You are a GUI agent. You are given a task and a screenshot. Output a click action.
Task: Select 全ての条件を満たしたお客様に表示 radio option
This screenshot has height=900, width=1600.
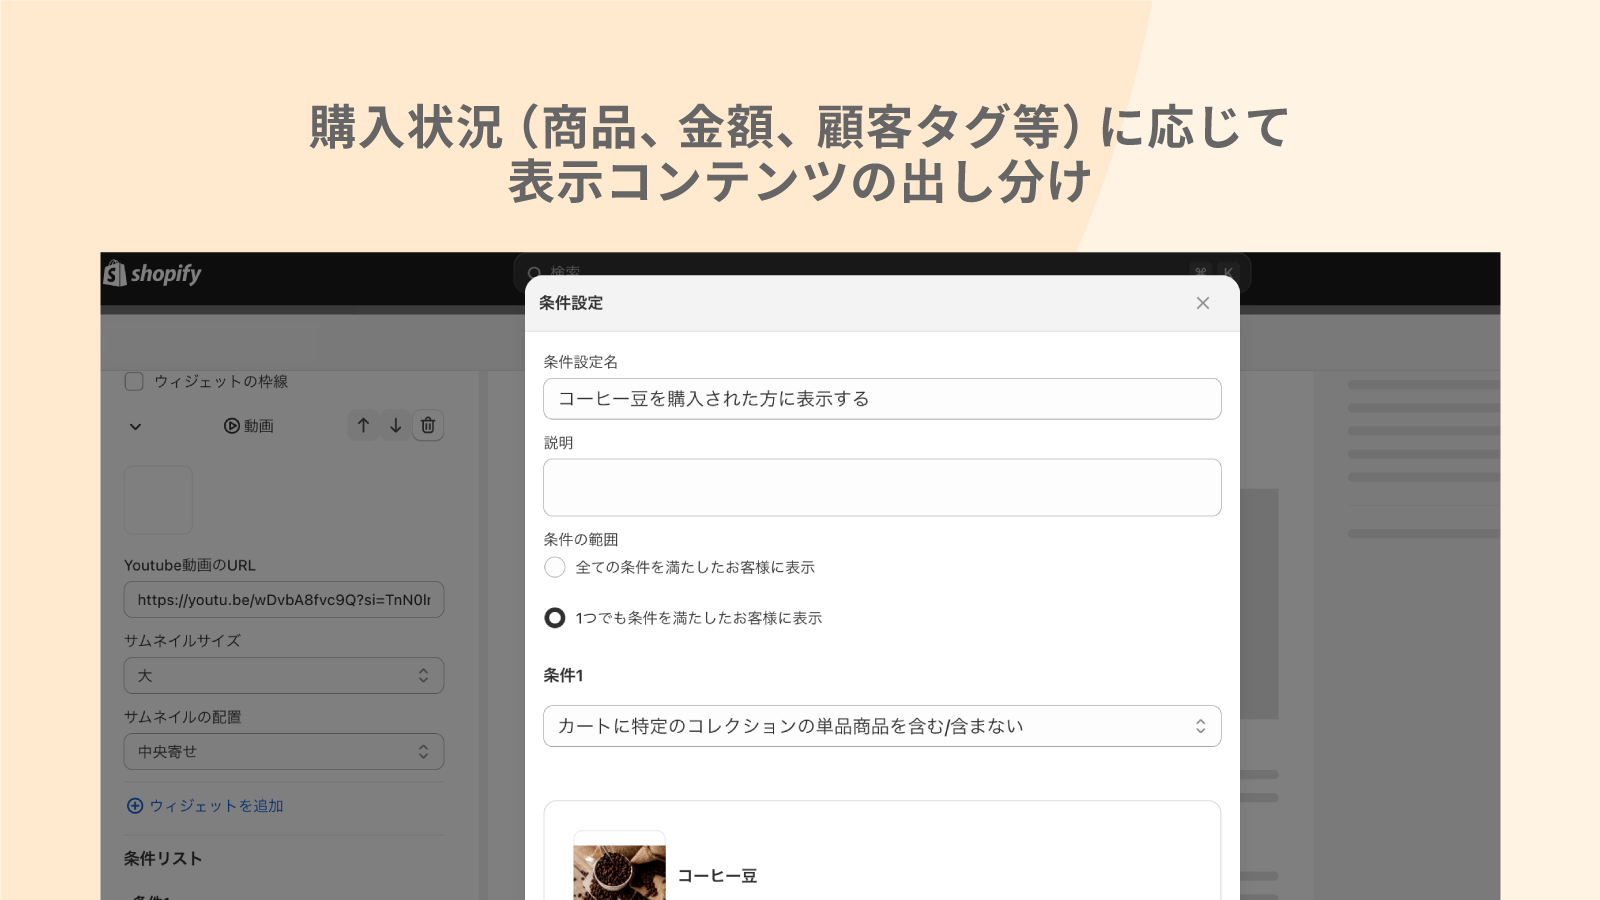(555, 567)
